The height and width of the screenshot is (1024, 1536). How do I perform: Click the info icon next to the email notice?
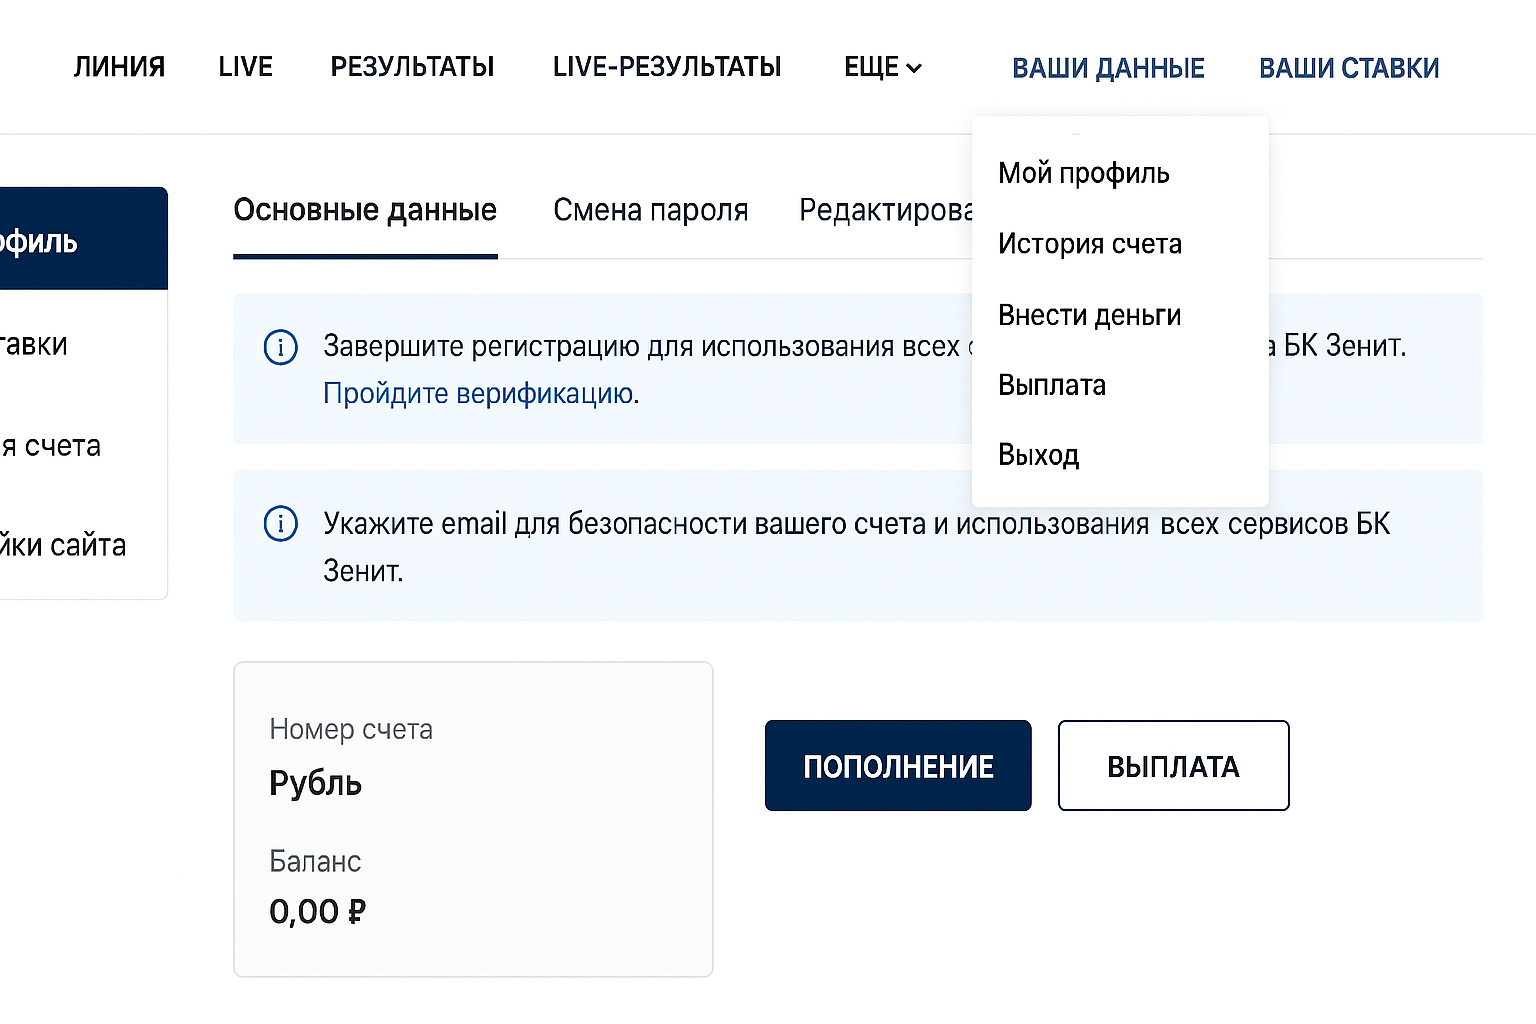pos(281,523)
